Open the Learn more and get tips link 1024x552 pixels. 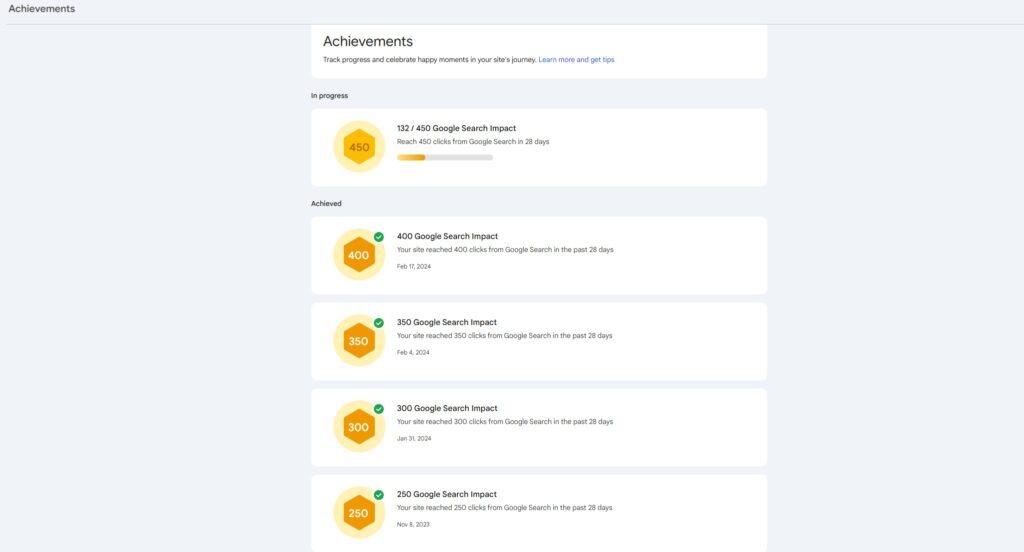click(576, 60)
